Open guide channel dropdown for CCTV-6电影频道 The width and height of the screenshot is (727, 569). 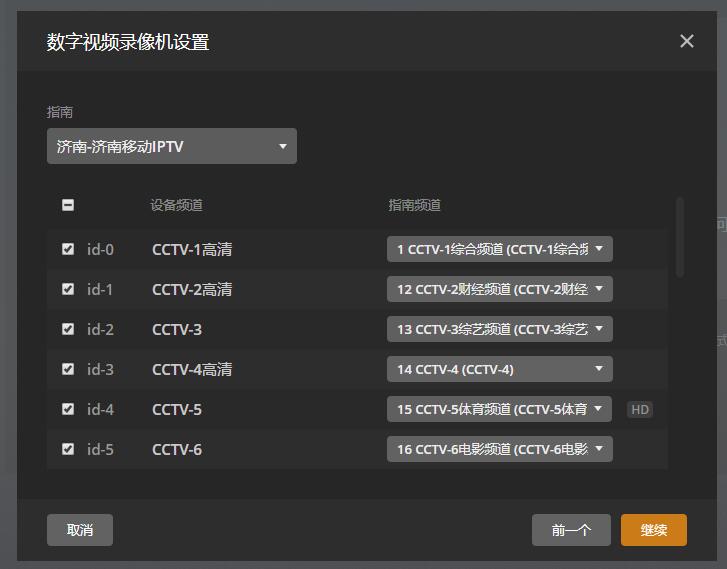500,449
